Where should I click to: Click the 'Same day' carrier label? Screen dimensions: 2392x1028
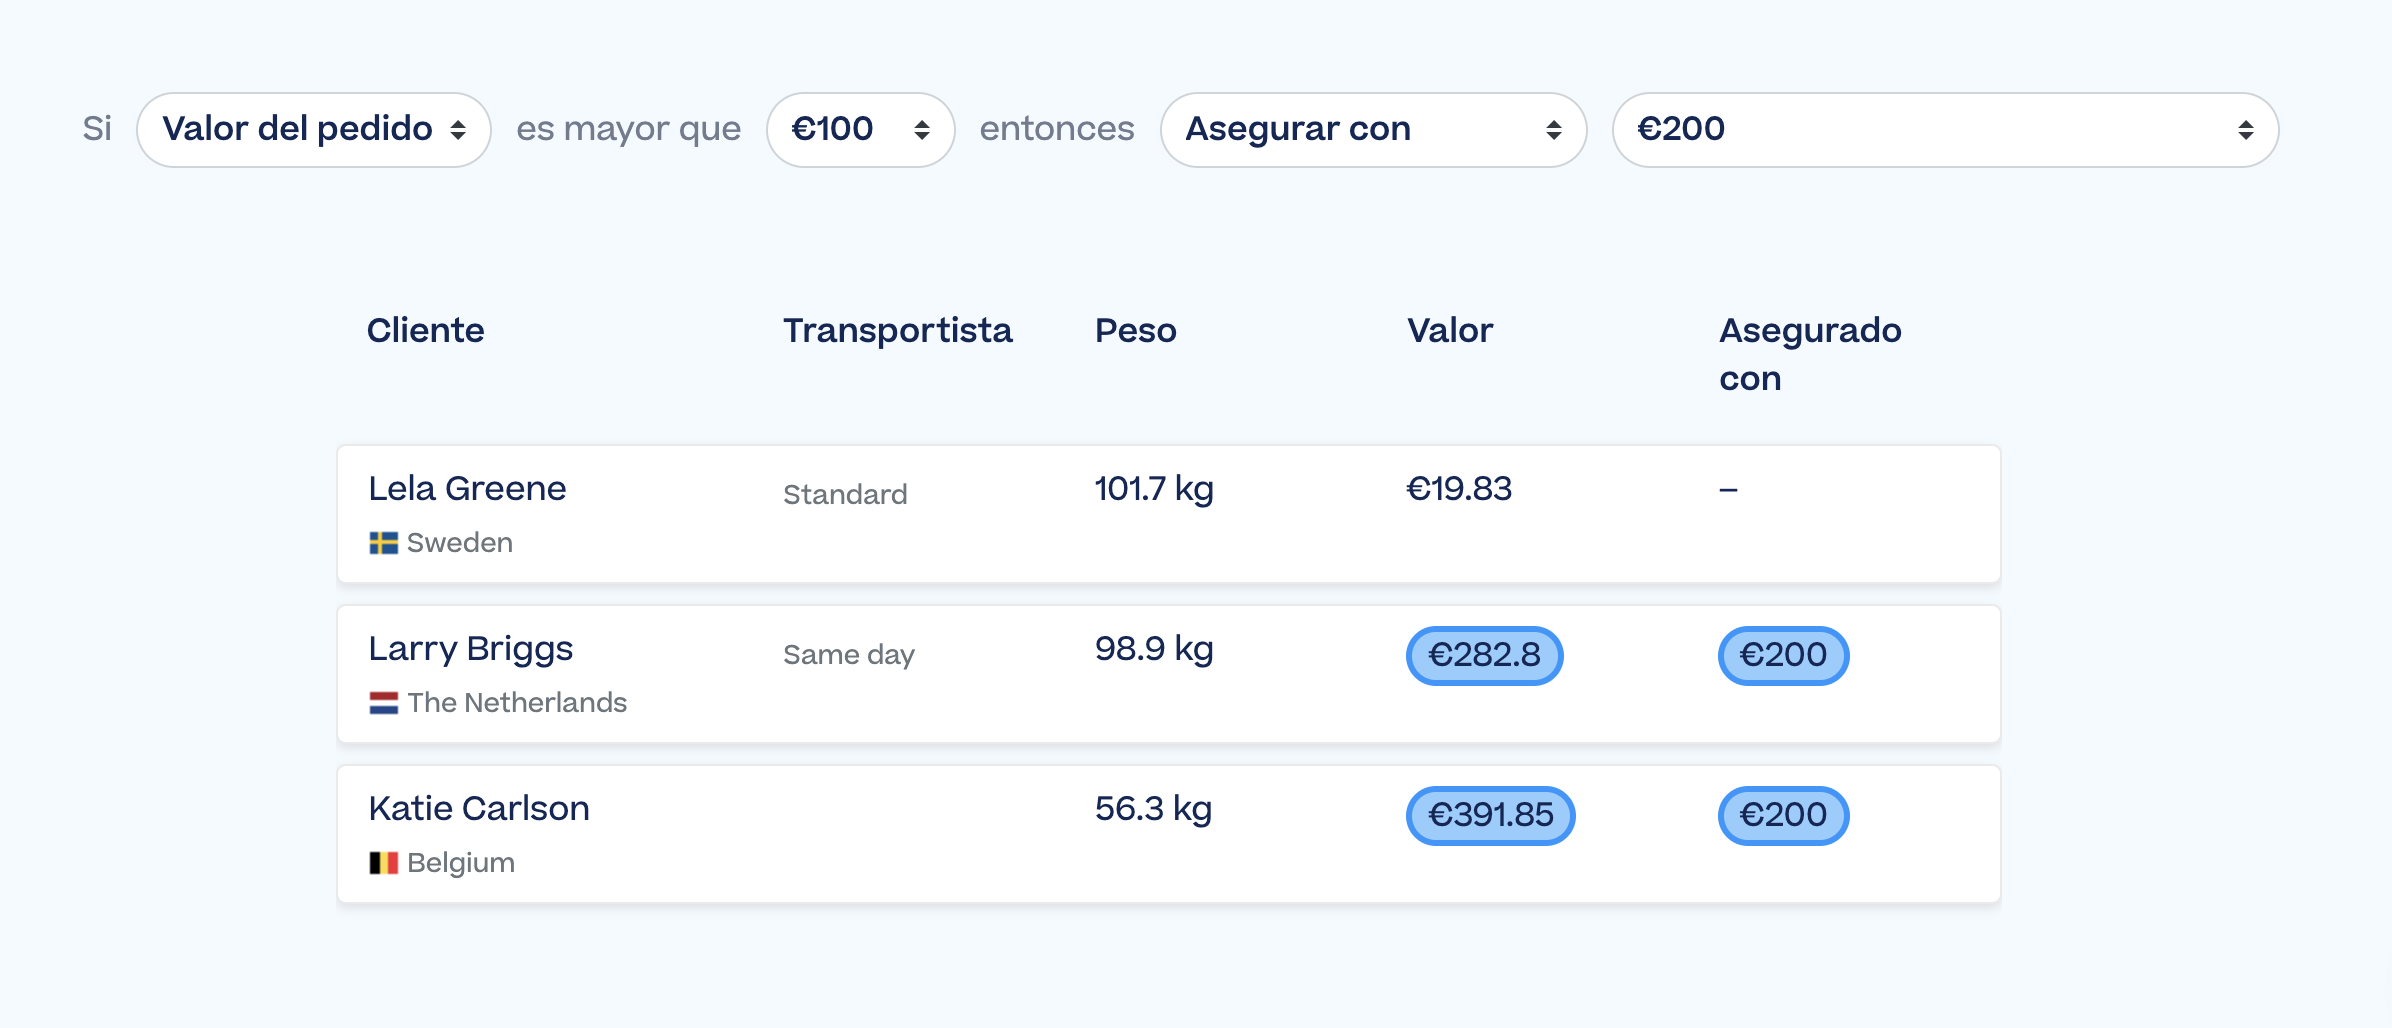(x=848, y=655)
